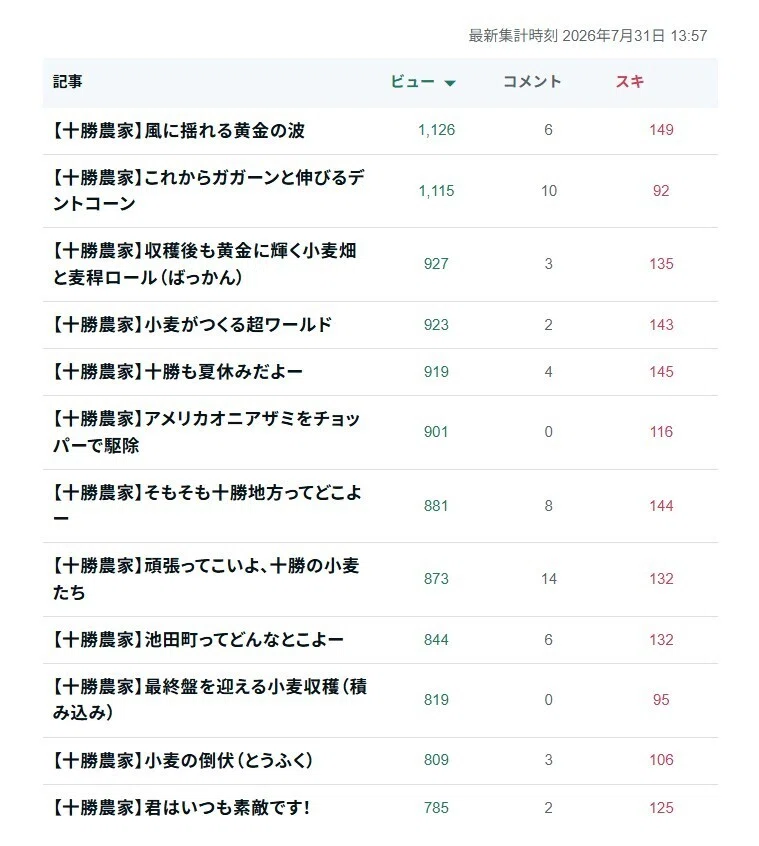Open article 君はいつも素敵です！
The image size is (759, 846).
[181, 808]
